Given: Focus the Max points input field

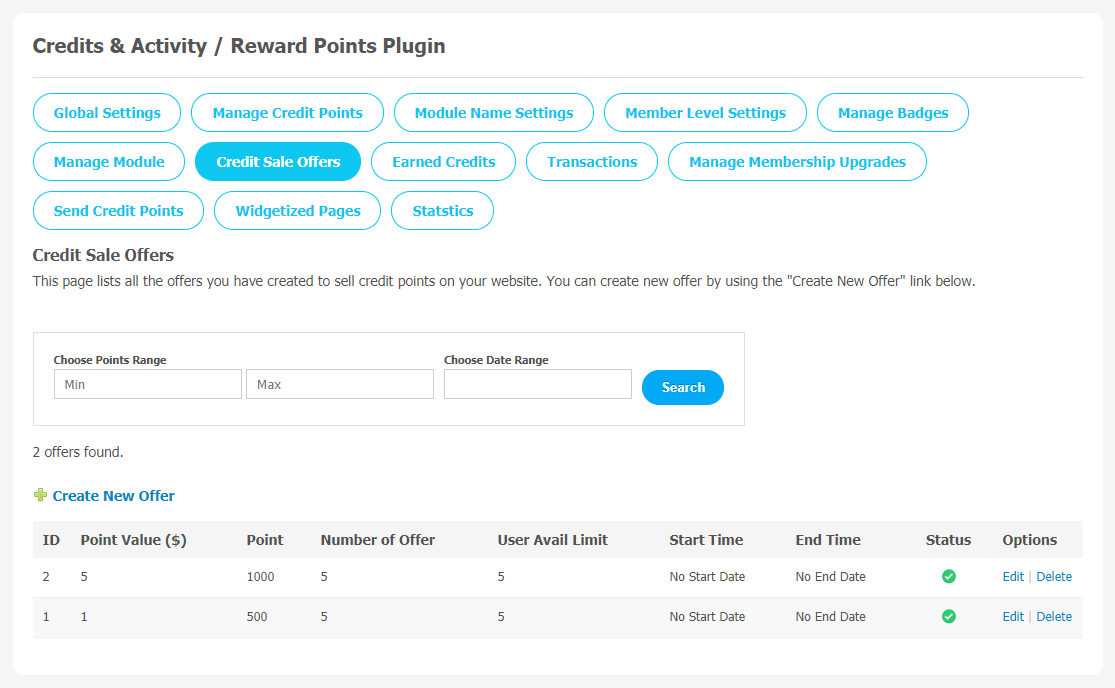Looking at the screenshot, I should 340,384.
